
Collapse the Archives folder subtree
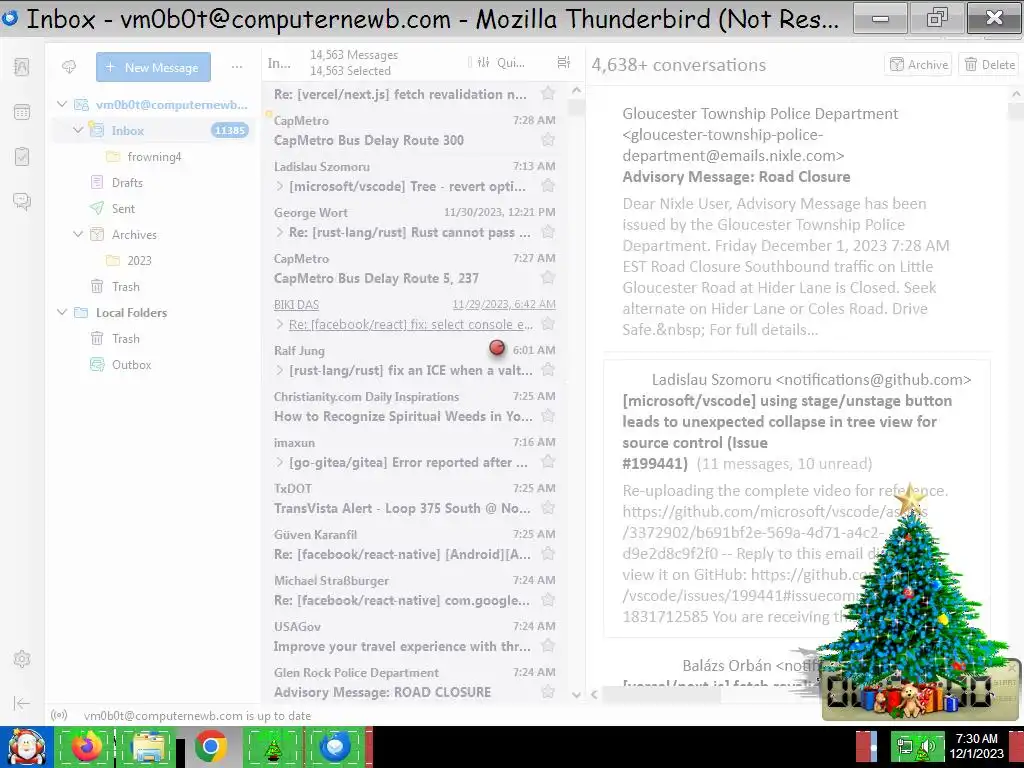pos(78,234)
